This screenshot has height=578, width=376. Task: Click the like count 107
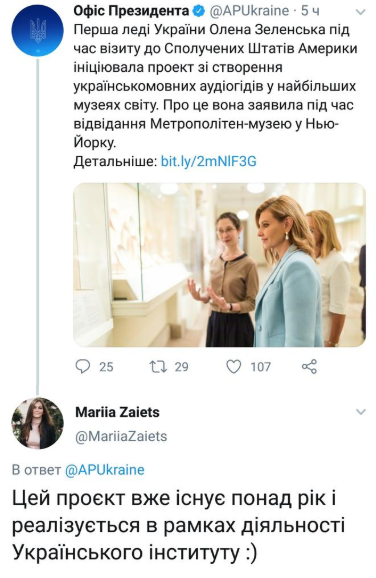[261, 367]
